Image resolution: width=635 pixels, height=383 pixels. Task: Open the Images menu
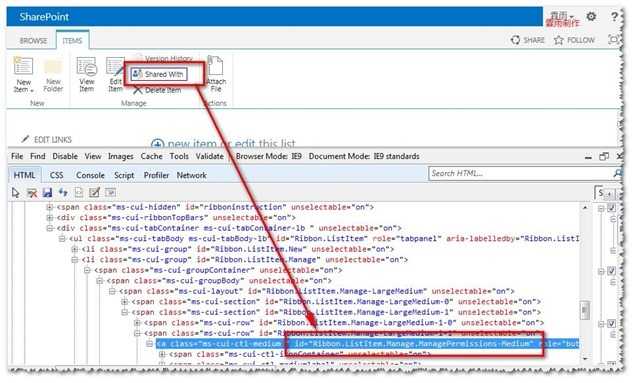click(121, 156)
